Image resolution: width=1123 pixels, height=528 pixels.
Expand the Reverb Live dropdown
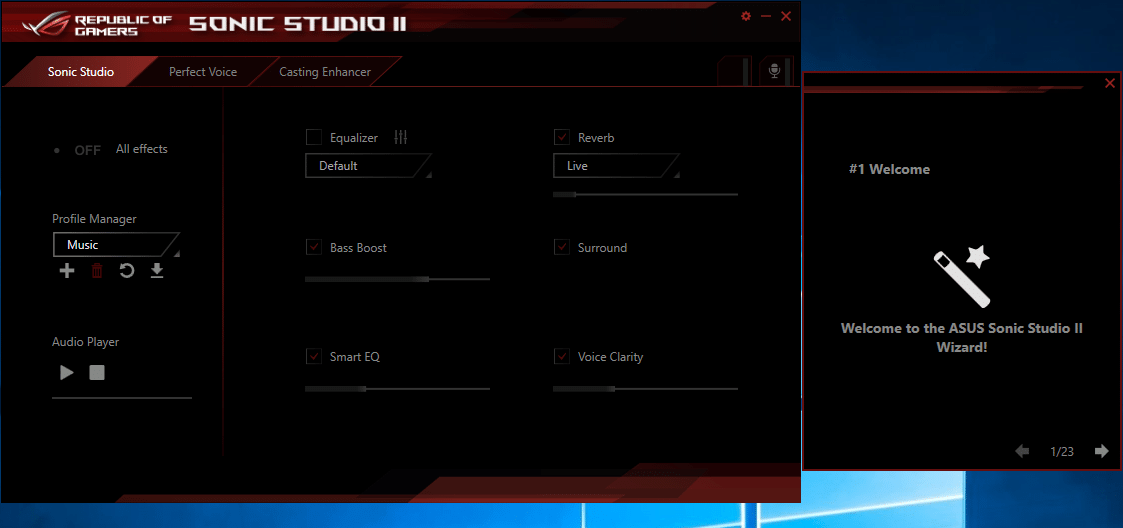pyautogui.click(x=615, y=166)
